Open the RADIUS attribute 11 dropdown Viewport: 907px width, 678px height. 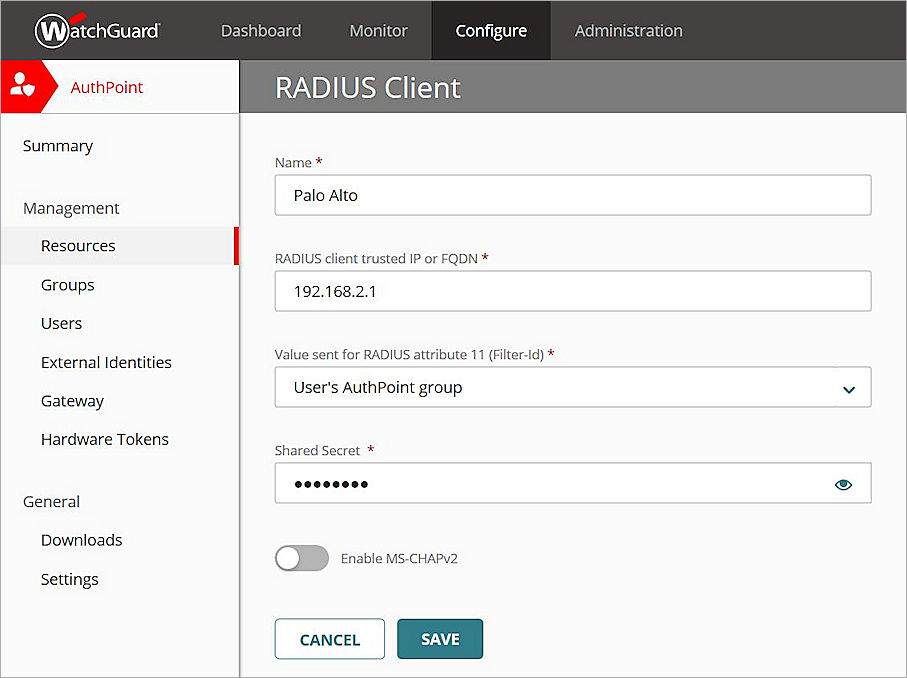[845, 387]
